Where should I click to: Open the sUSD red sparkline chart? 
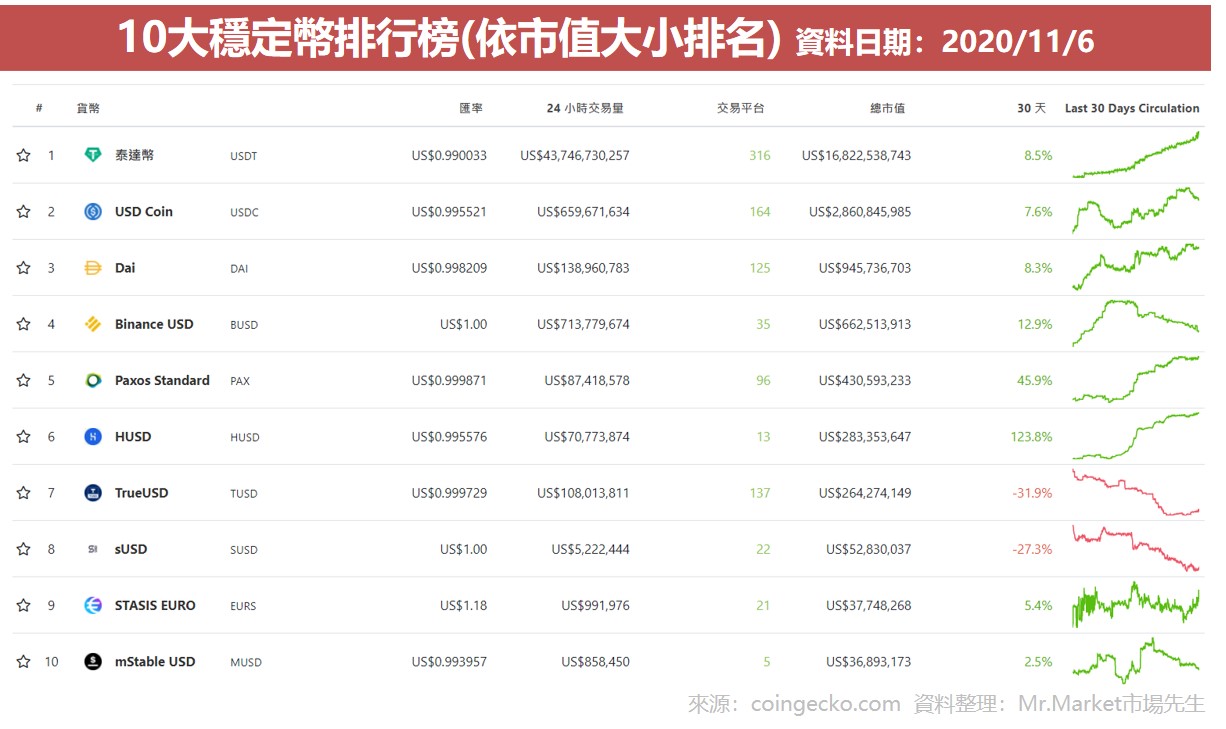(x=1136, y=549)
